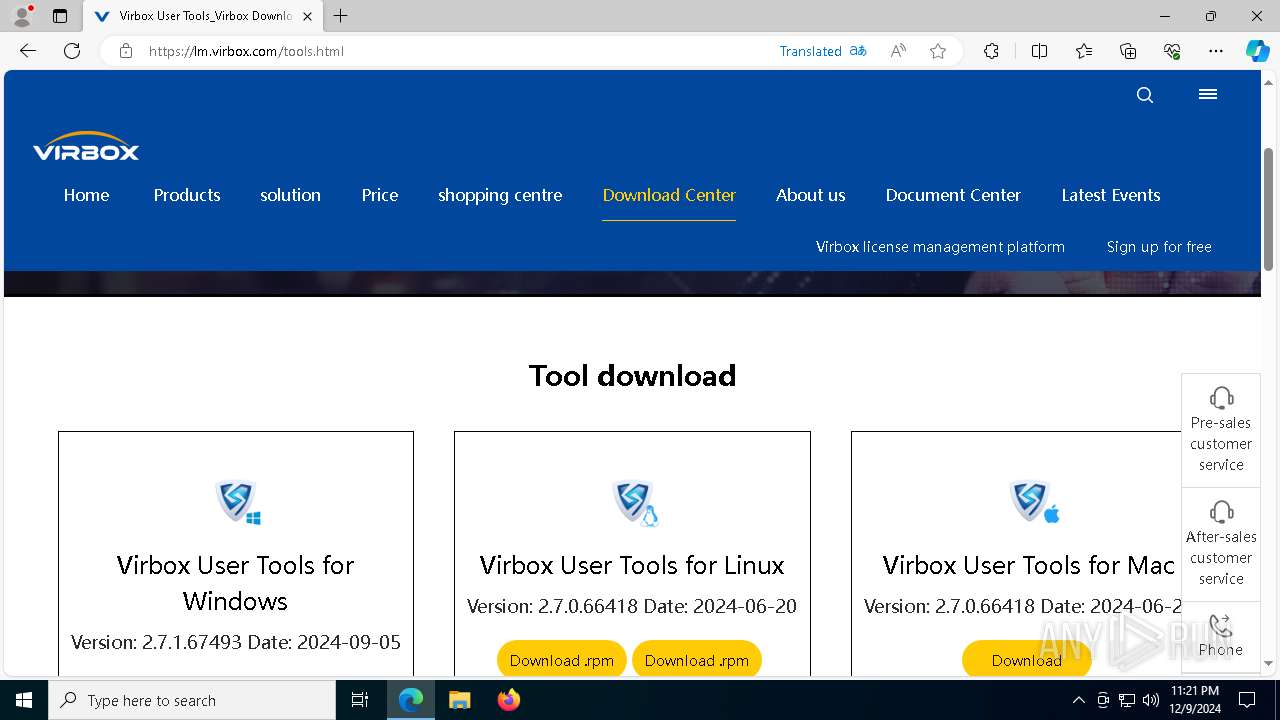Open the Favorites list icon
This screenshot has width=1280, height=720.
pyautogui.click(x=1084, y=51)
